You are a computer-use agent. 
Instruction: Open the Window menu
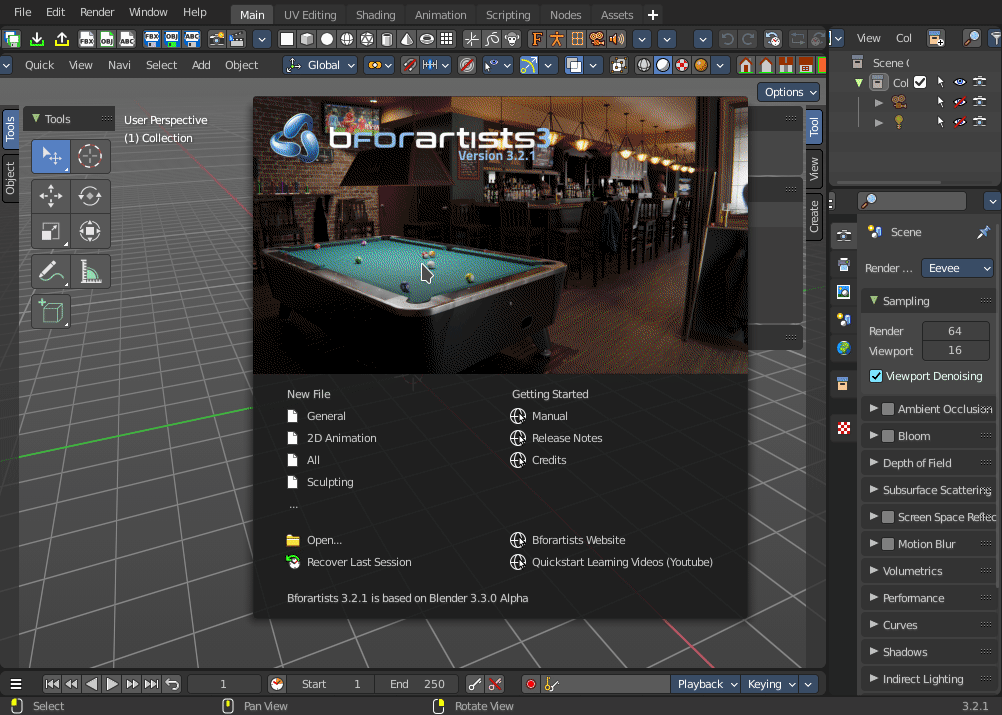(148, 12)
